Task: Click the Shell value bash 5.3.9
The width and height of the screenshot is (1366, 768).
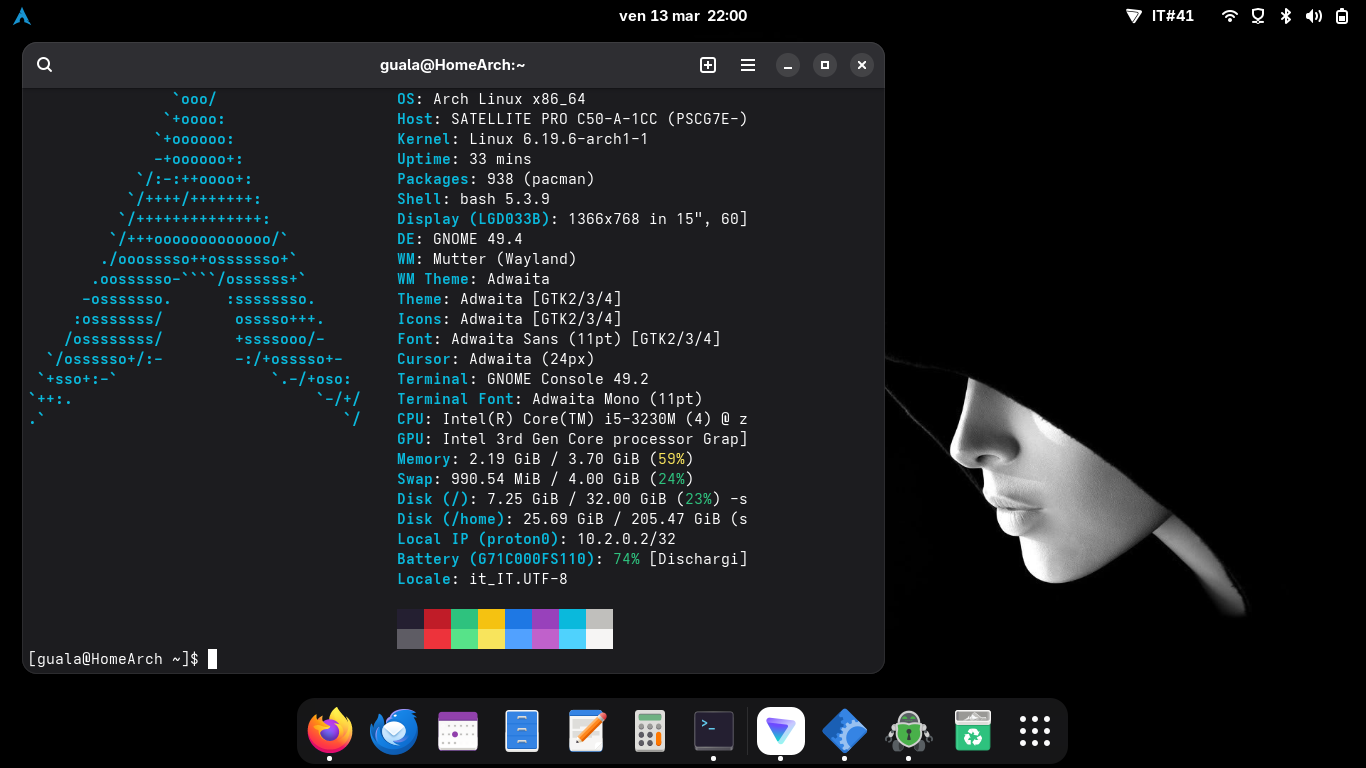Action: click(504, 199)
